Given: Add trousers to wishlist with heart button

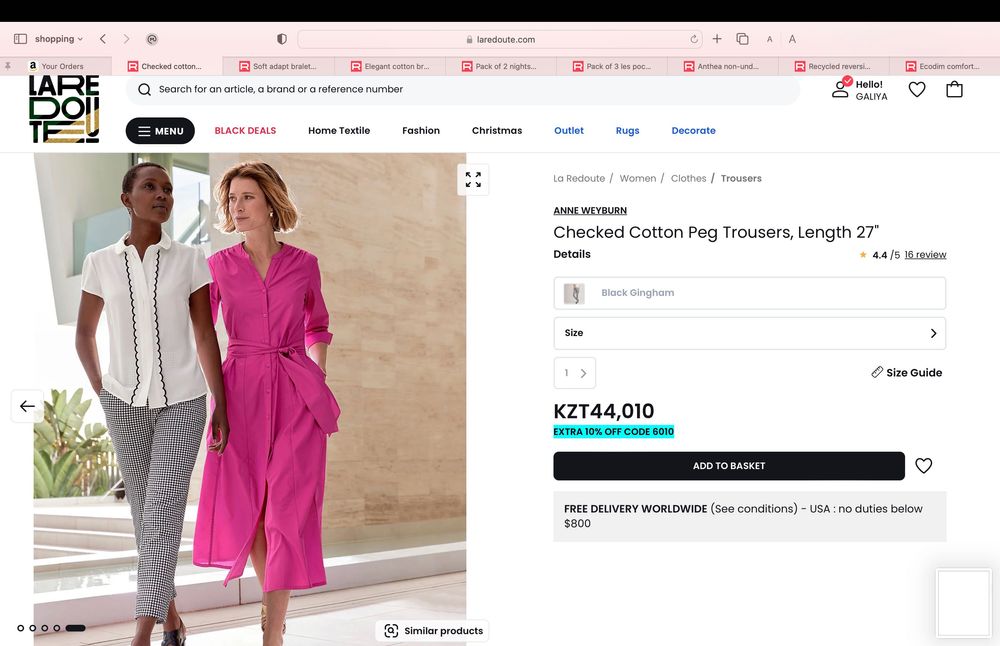Looking at the screenshot, I should [924, 466].
